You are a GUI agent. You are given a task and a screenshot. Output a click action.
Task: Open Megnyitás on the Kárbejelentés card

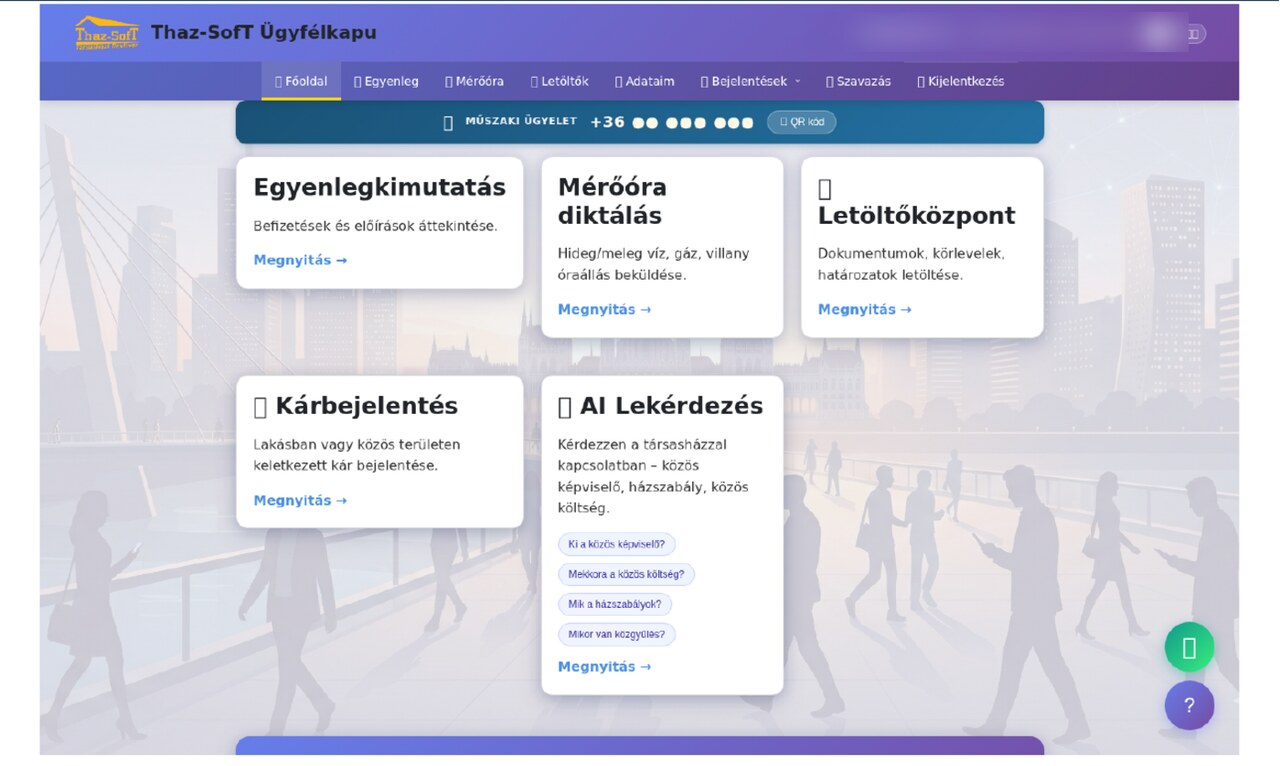point(300,500)
